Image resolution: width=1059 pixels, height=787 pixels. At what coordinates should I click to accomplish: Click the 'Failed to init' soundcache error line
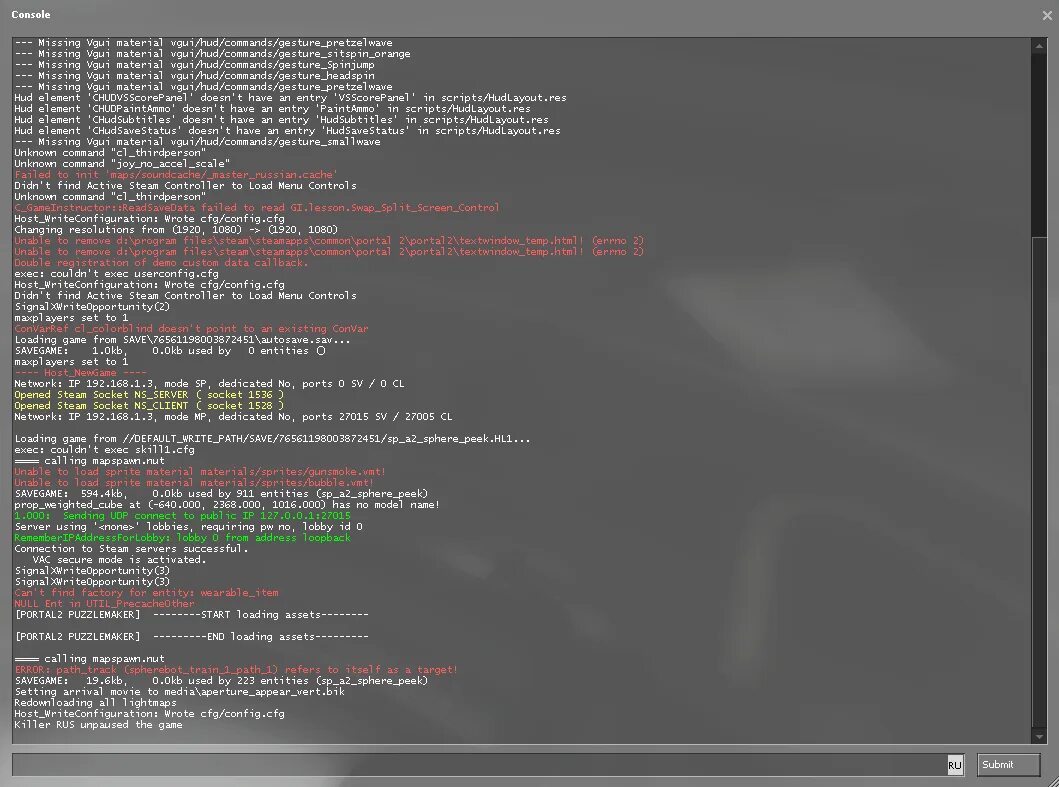click(x=176, y=174)
